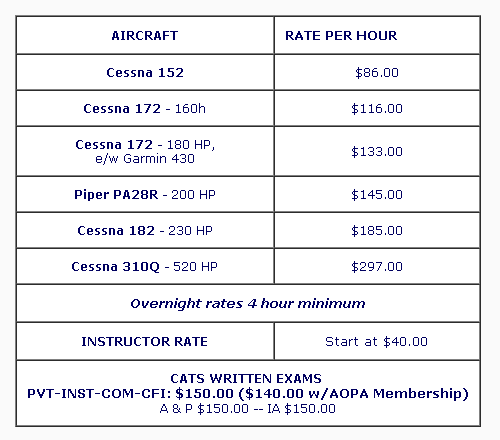Viewport: 500px width, 440px height.
Task: Click the $185.00 rate value
Action: pyautogui.click(x=377, y=230)
